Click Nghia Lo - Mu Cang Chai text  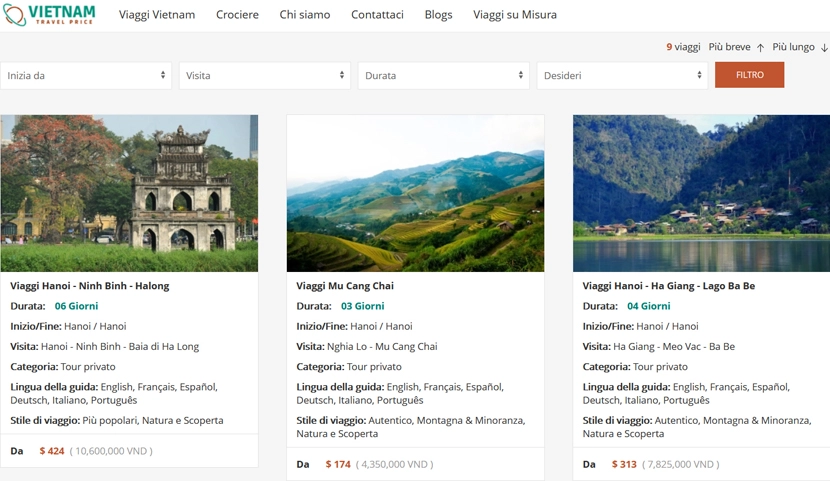(x=382, y=347)
